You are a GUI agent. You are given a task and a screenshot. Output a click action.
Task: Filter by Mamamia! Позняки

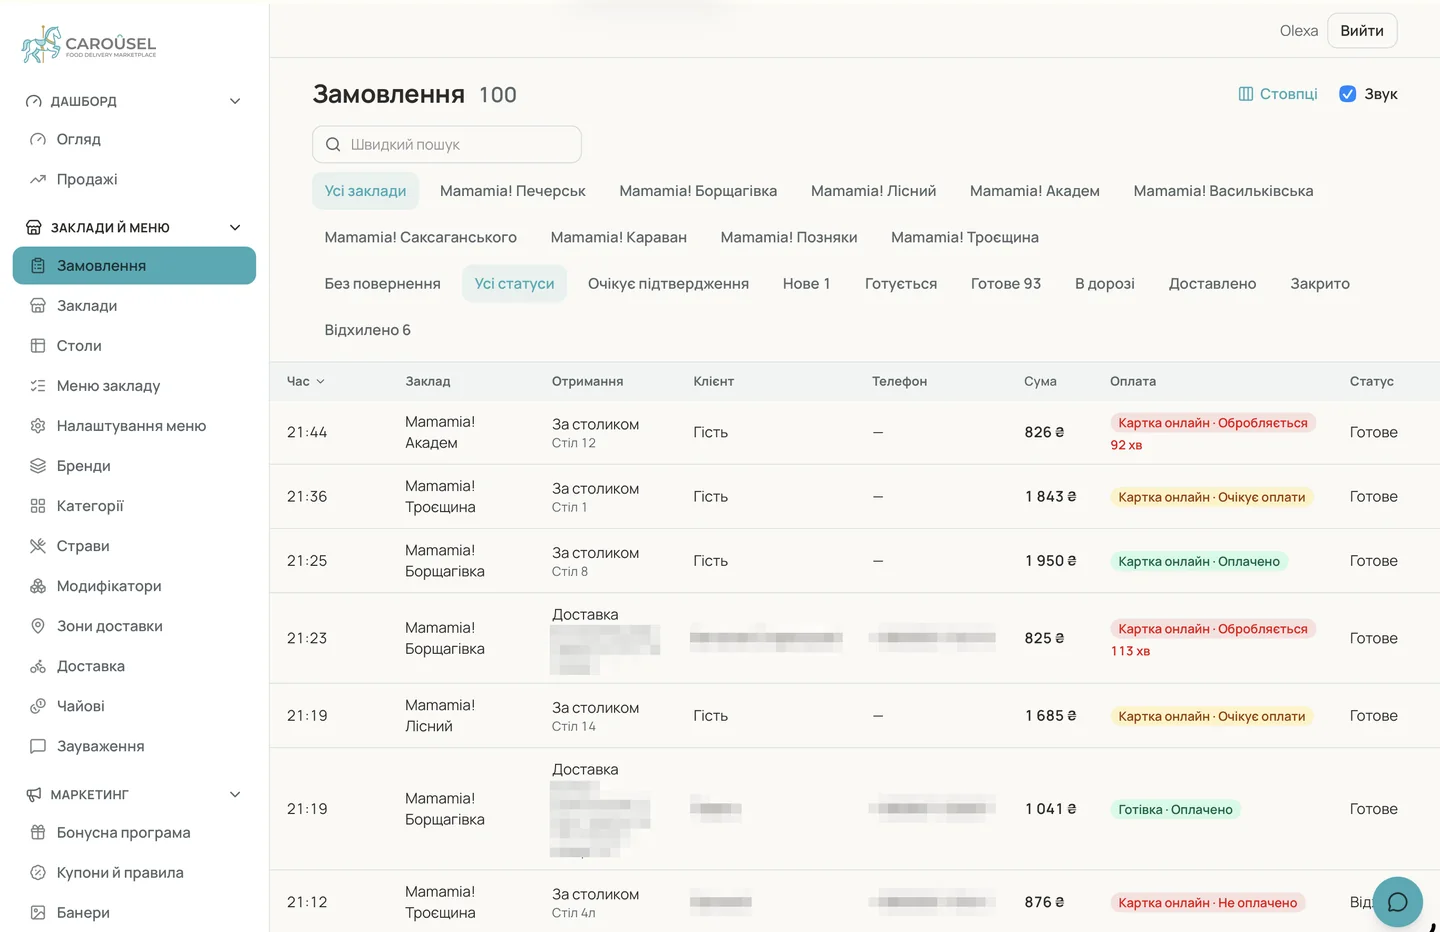[x=789, y=237]
